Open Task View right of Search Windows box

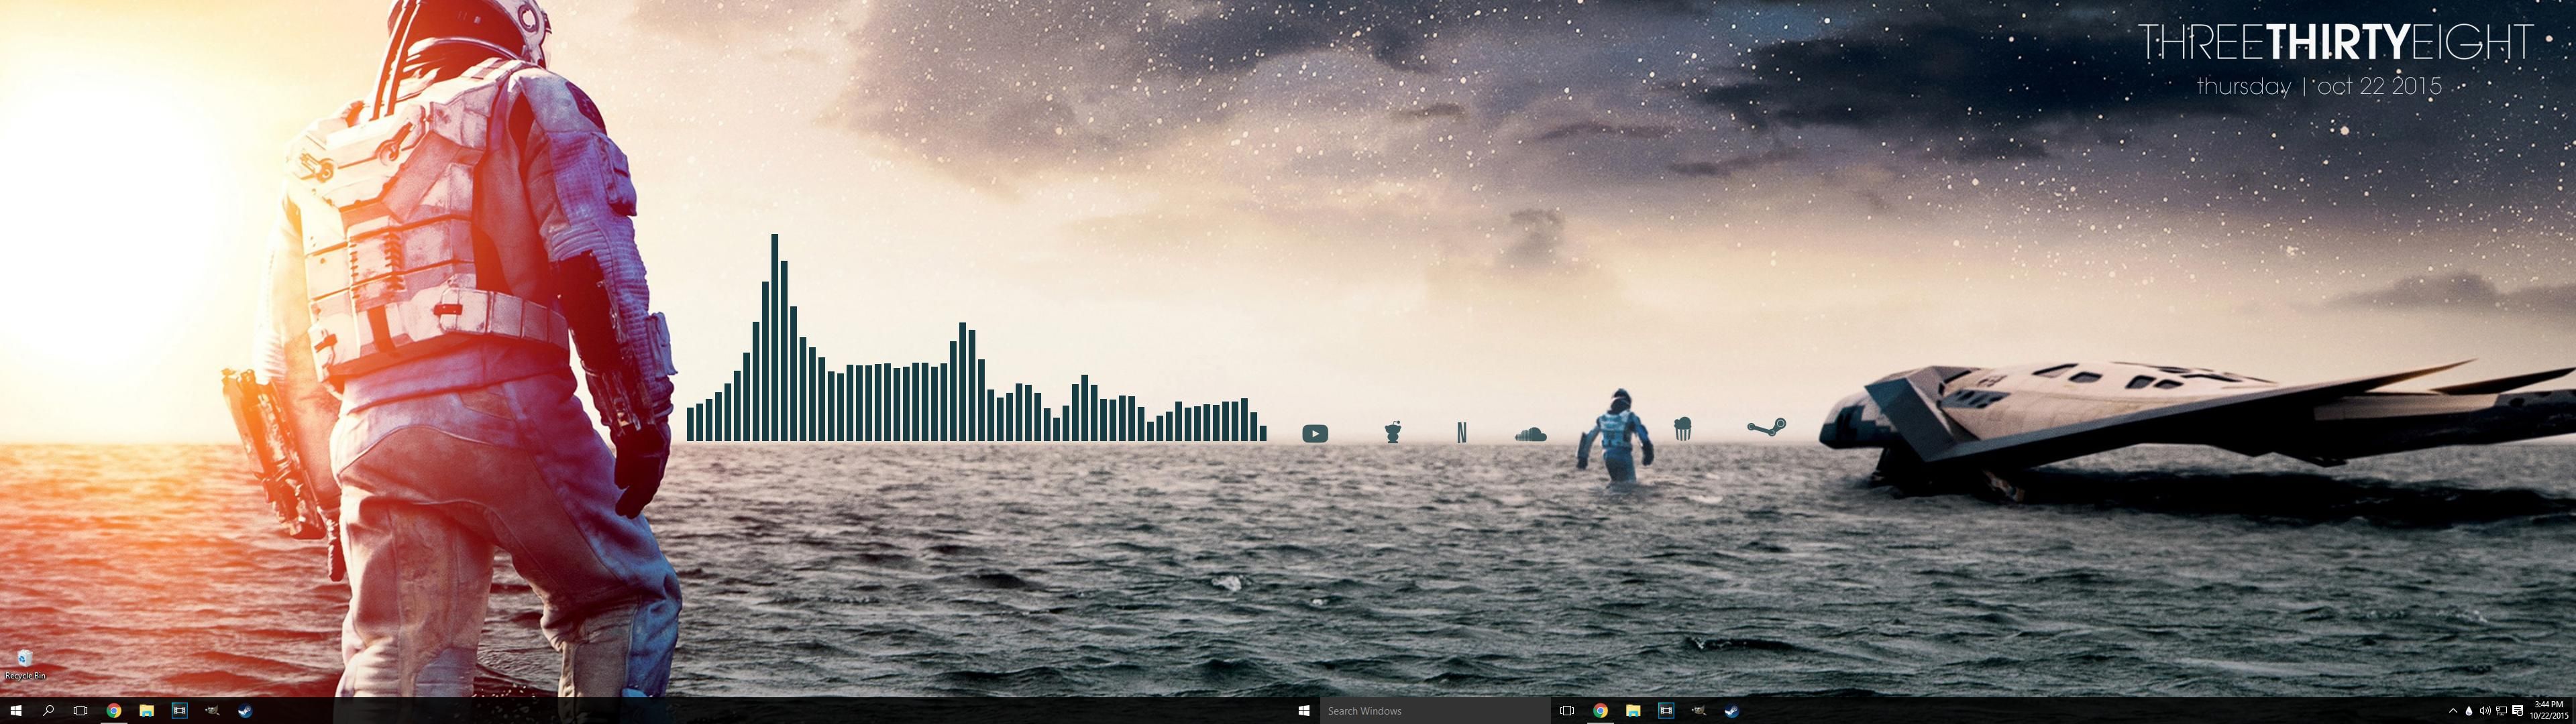[x=1567, y=711]
